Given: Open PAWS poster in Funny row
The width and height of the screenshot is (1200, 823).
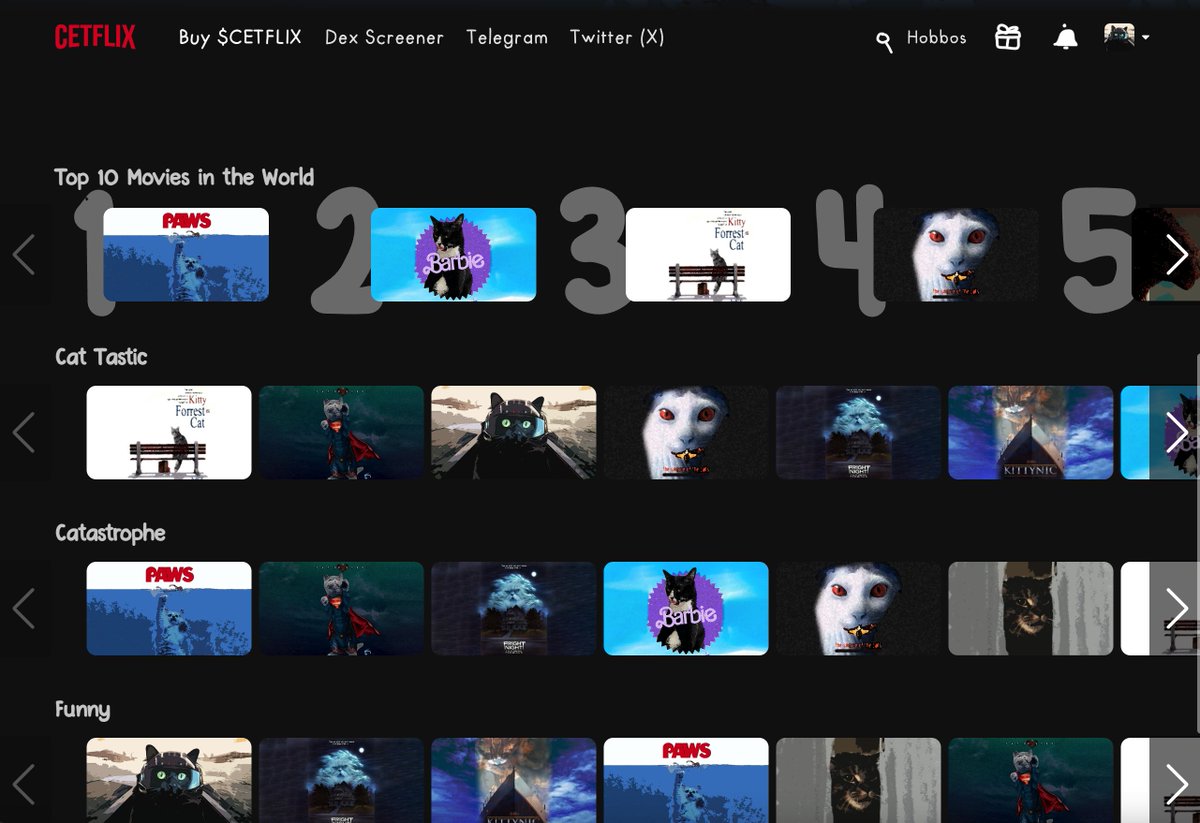Looking at the screenshot, I should pos(686,780).
